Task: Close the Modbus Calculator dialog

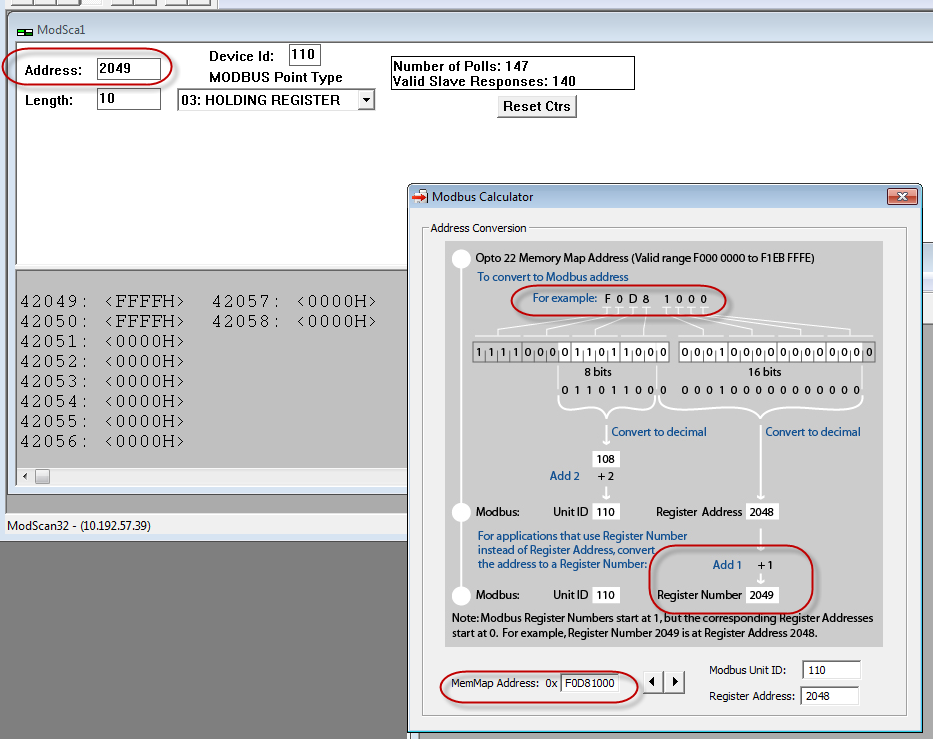Action: [902, 196]
